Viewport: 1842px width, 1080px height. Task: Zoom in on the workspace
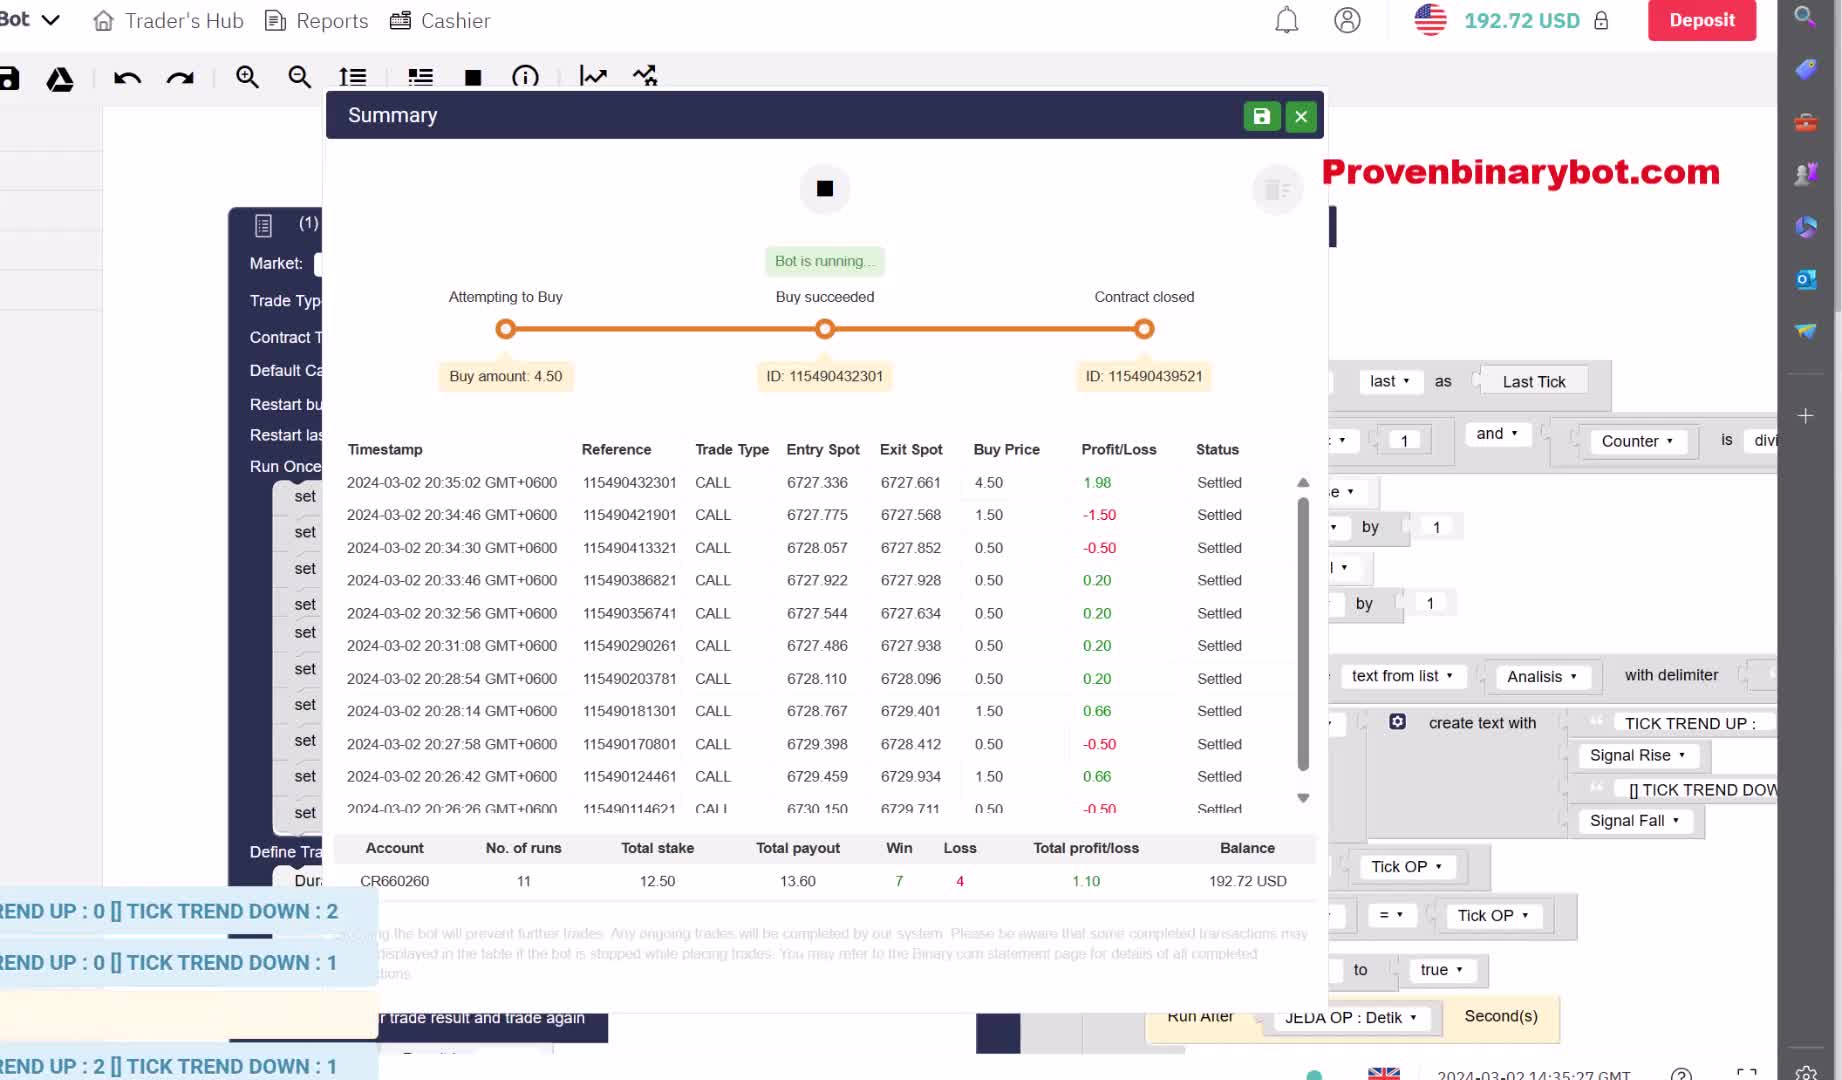(247, 77)
